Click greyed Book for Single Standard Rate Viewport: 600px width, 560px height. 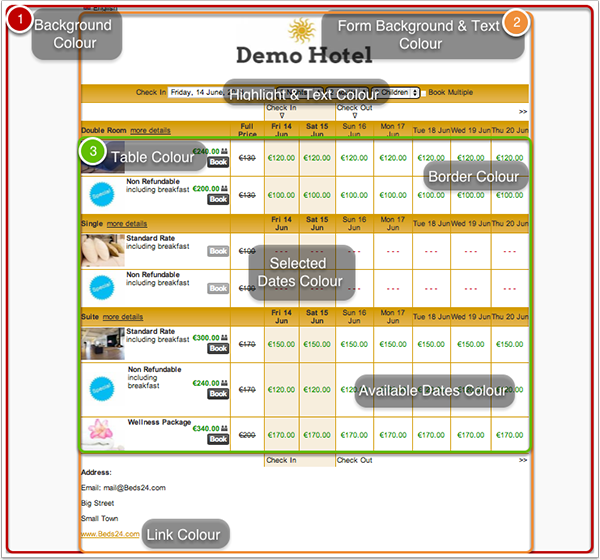click(218, 251)
